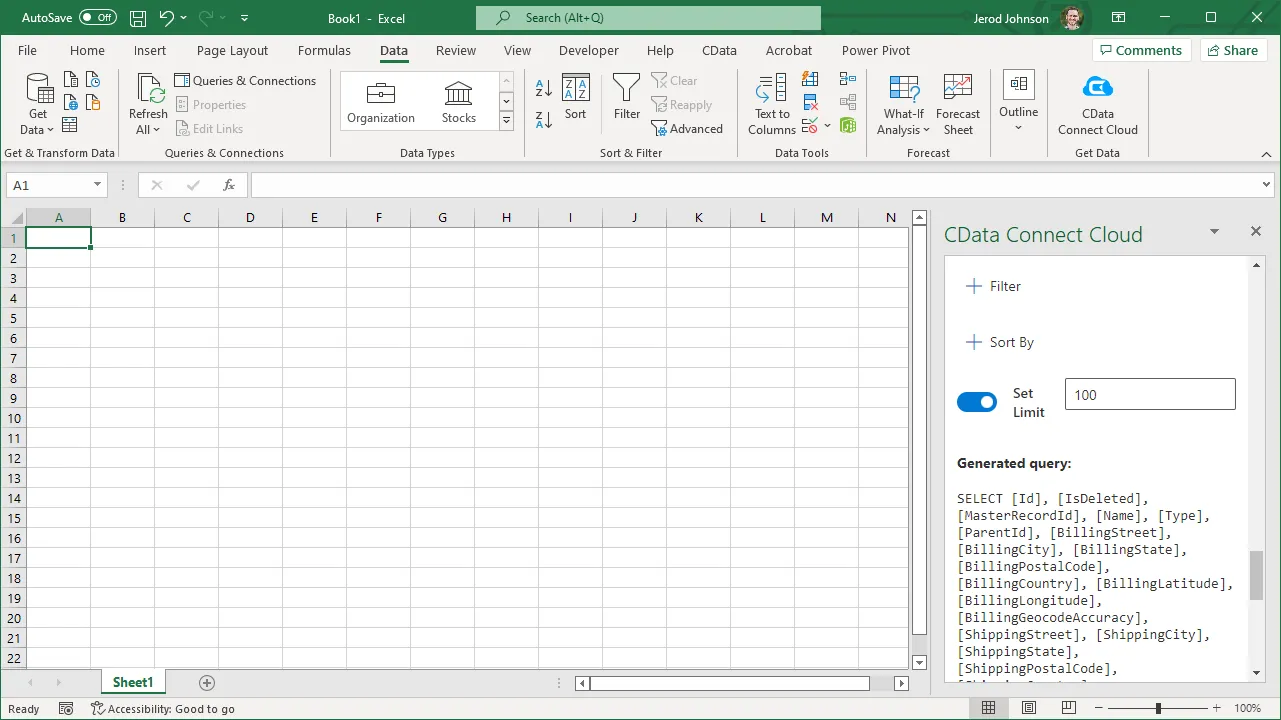Apply the Stocks data type
The height and width of the screenshot is (720, 1281).
pyautogui.click(x=458, y=99)
